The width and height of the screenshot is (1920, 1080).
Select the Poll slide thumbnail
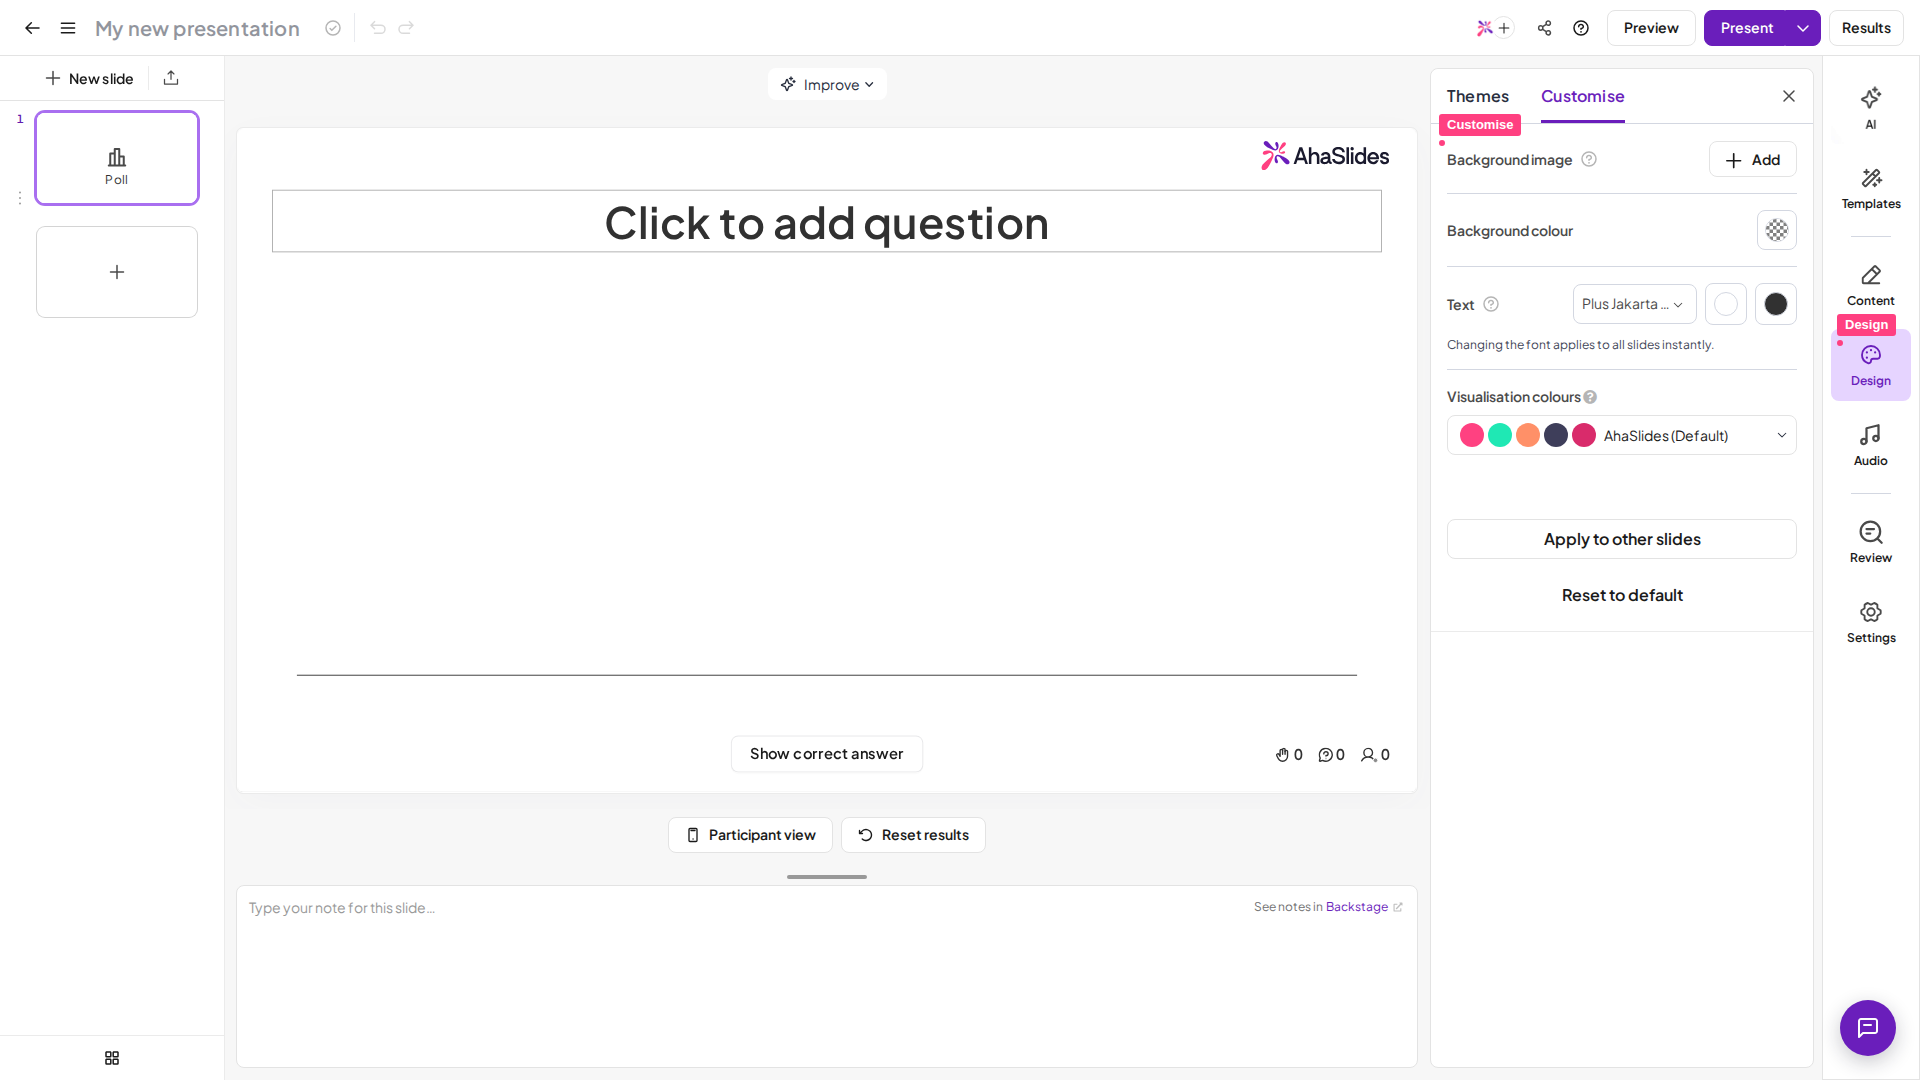click(x=117, y=158)
